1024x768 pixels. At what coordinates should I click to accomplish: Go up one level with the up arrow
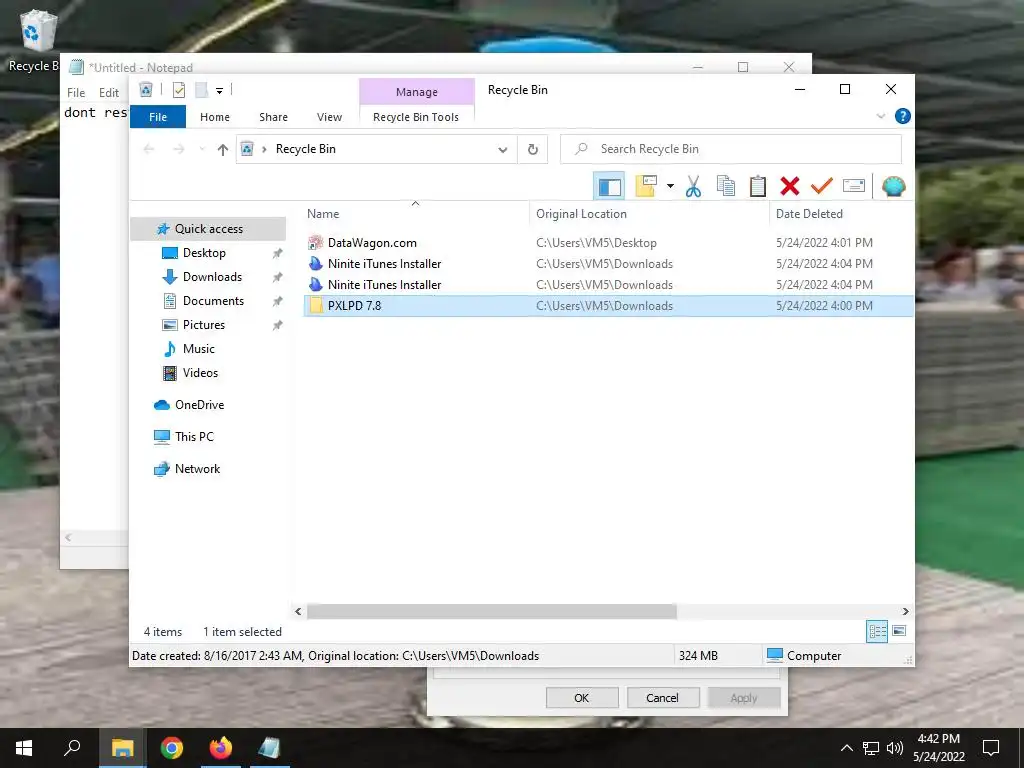(223, 150)
